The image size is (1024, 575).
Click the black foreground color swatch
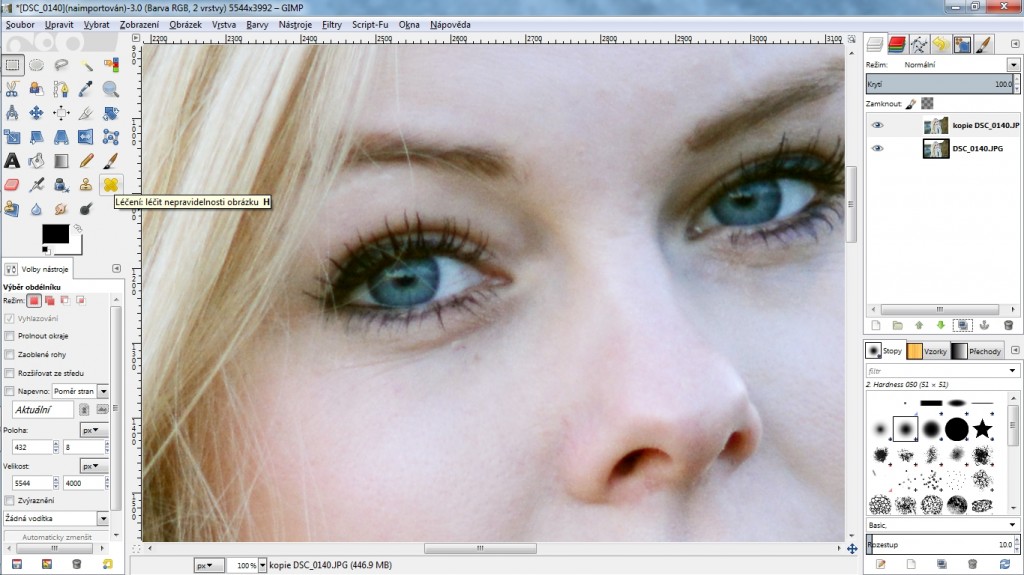(x=56, y=234)
